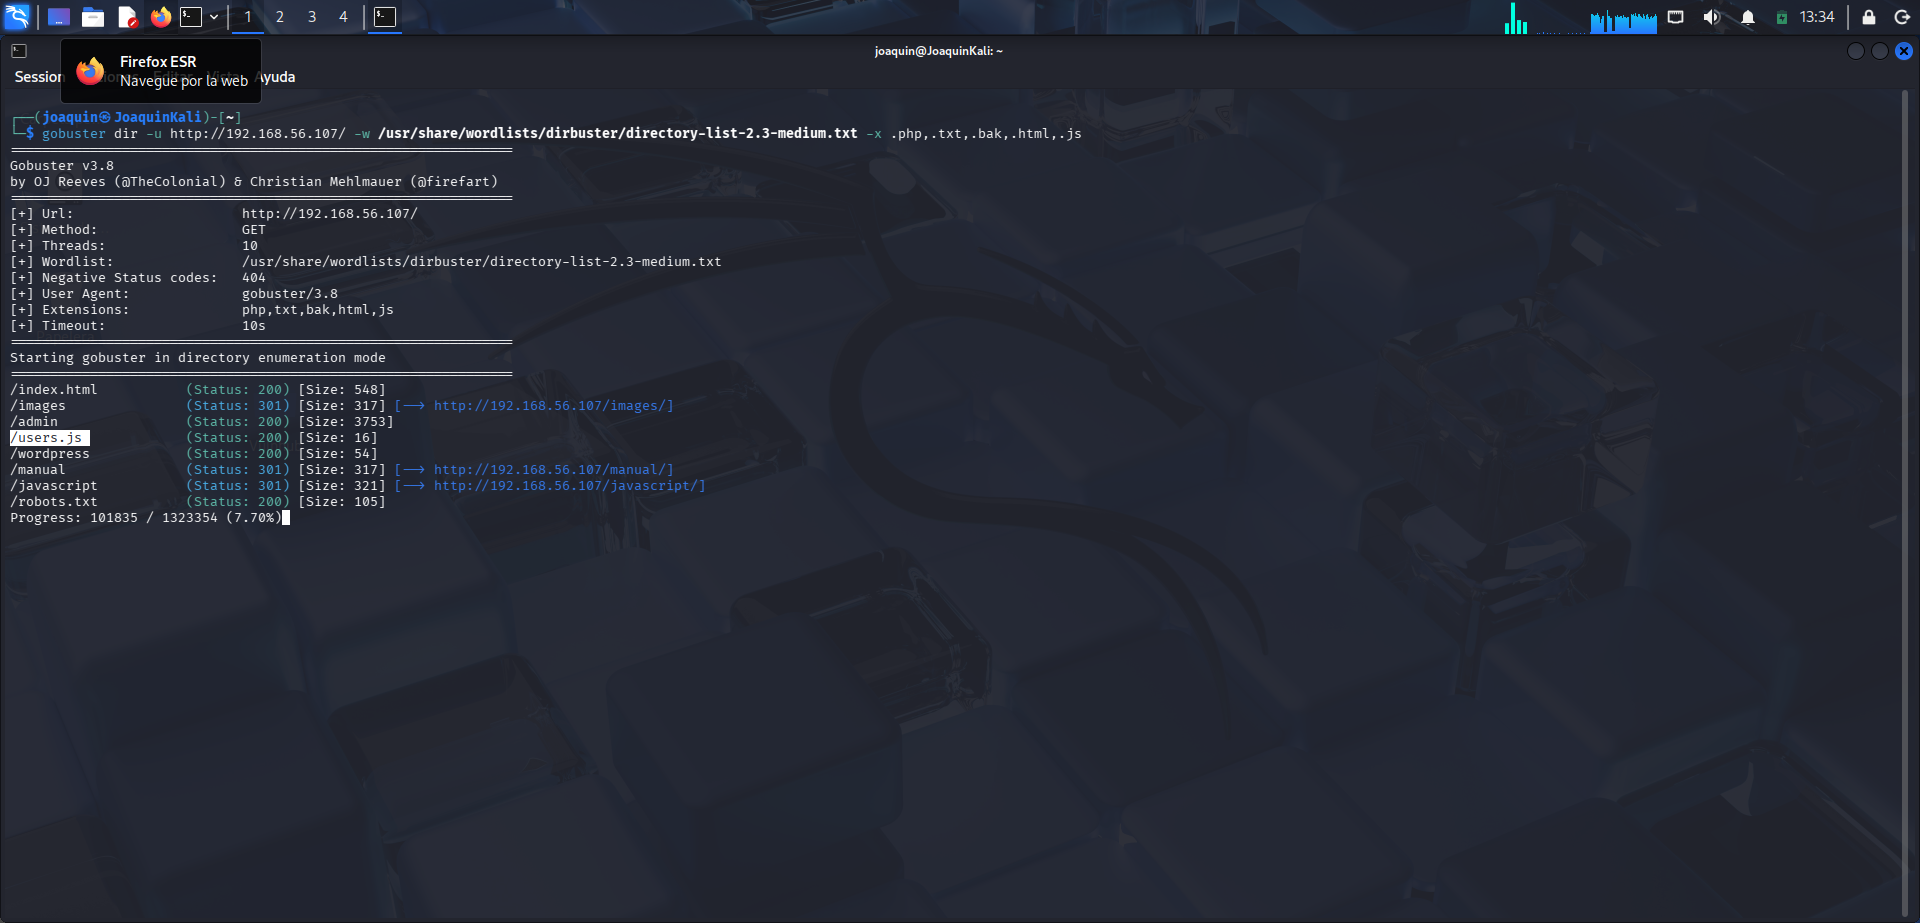This screenshot has width=1920, height=923.
Task: Mute audio via the volume icon
Action: (x=1712, y=17)
